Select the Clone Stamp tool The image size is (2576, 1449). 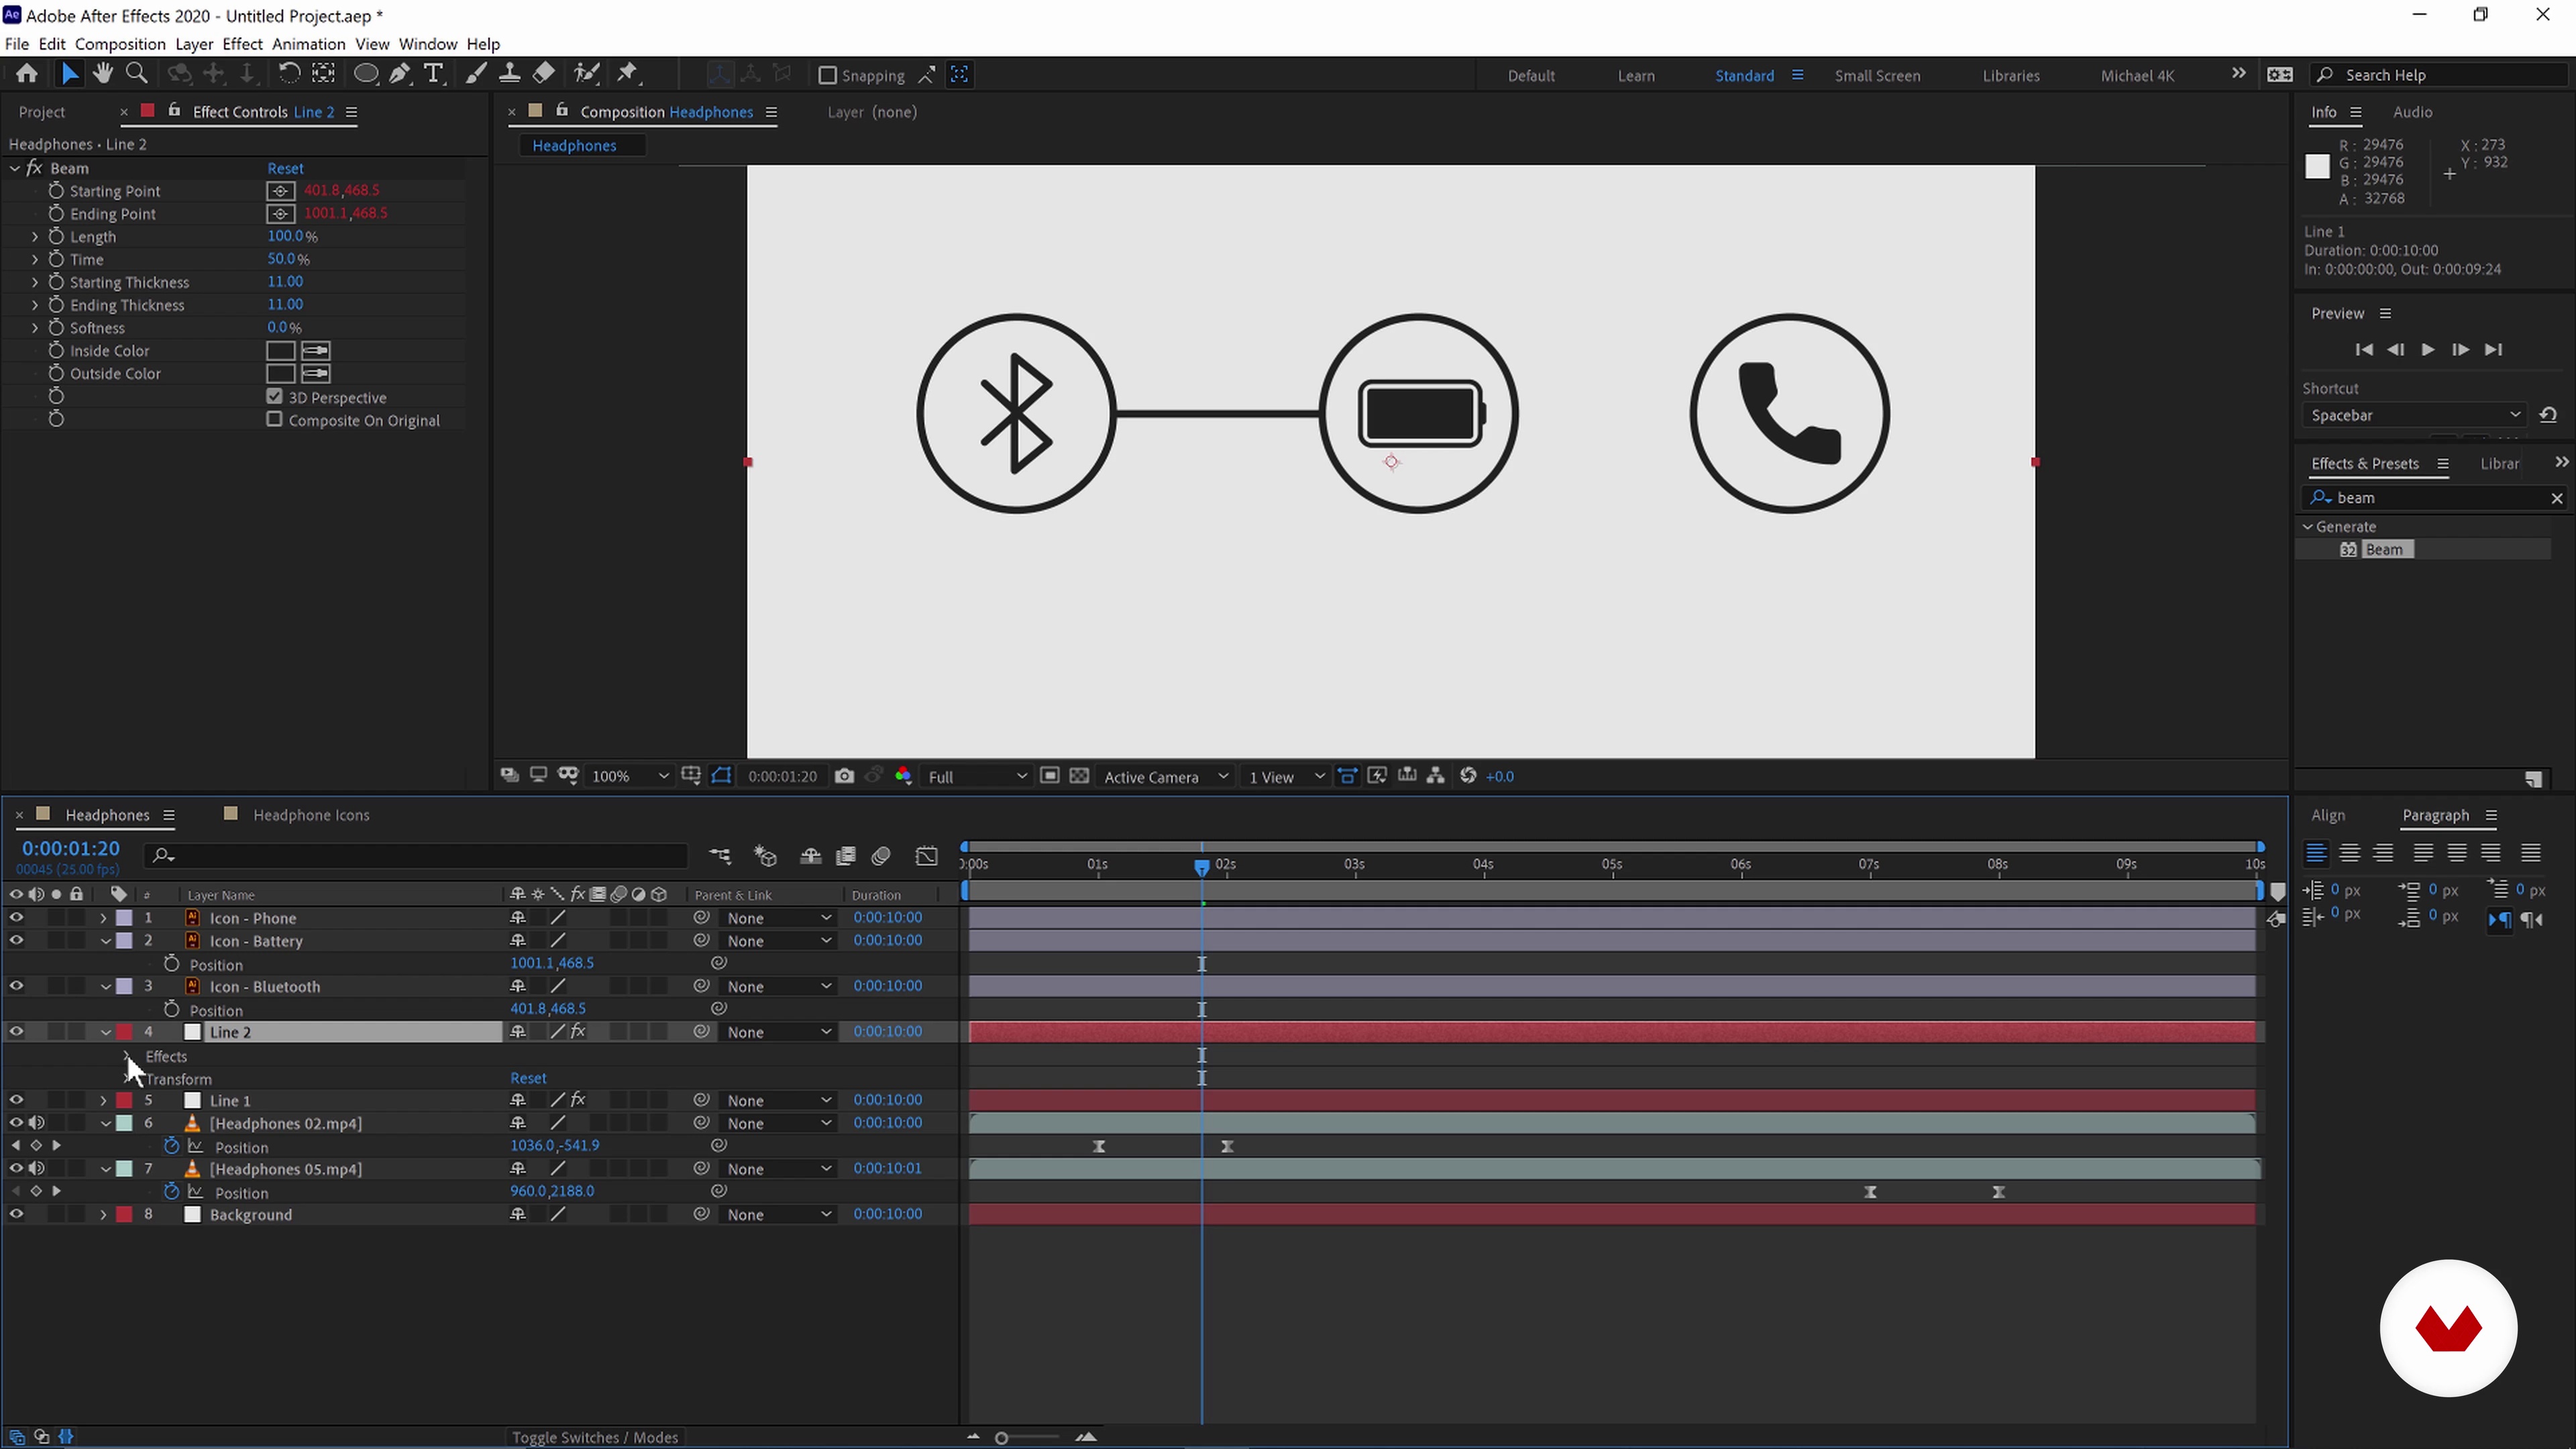pos(509,74)
